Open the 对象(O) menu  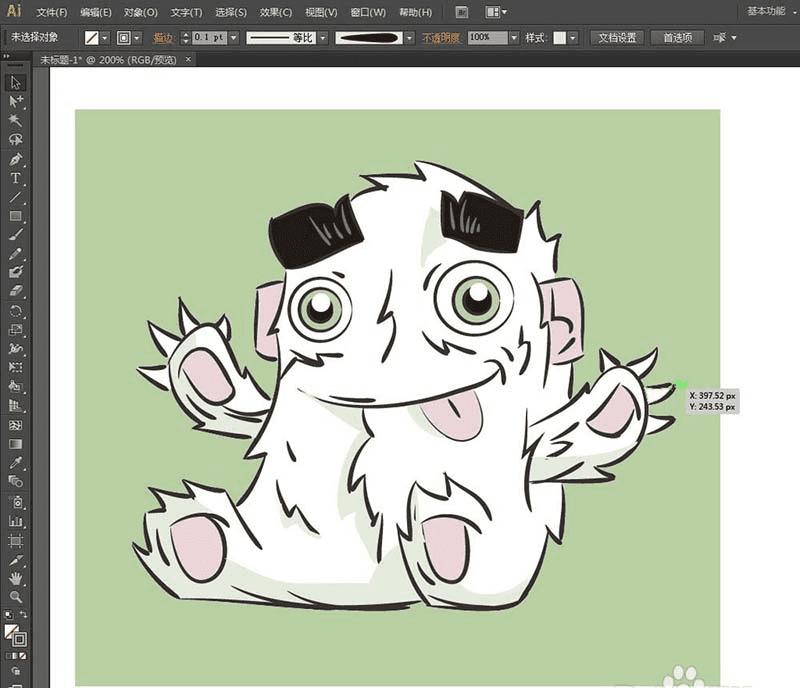pos(141,12)
